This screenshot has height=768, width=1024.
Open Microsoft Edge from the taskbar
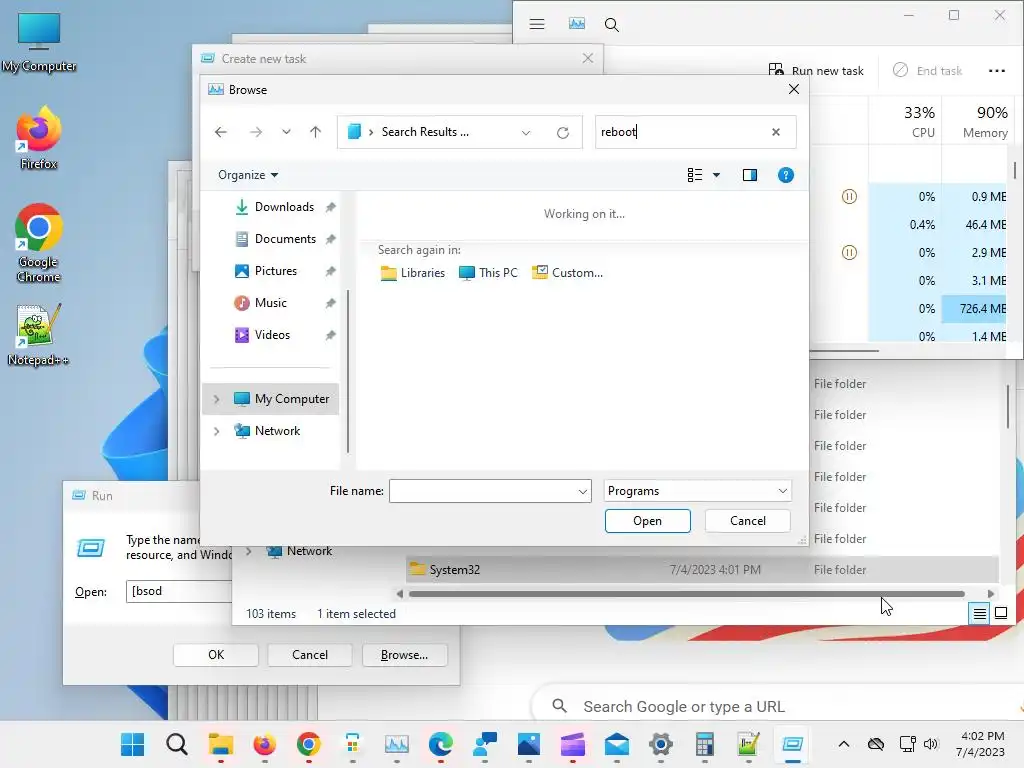tap(441, 744)
